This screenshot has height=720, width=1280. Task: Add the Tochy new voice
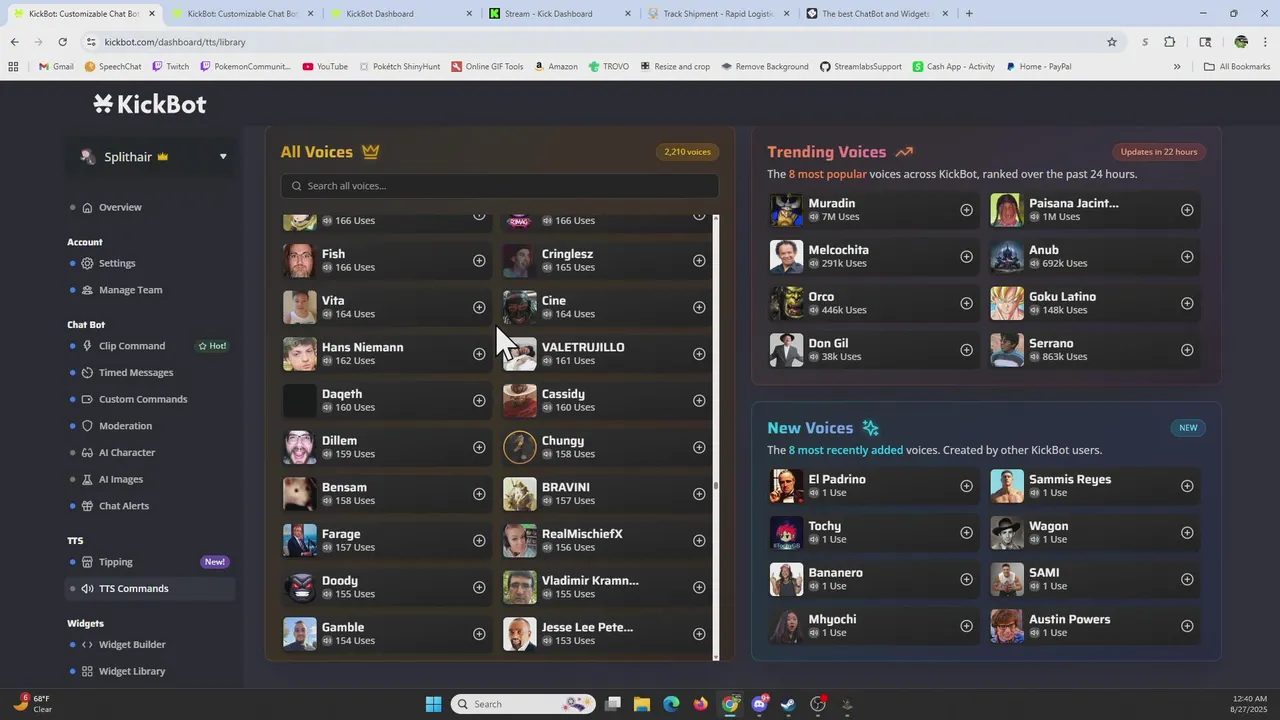click(x=966, y=533)
